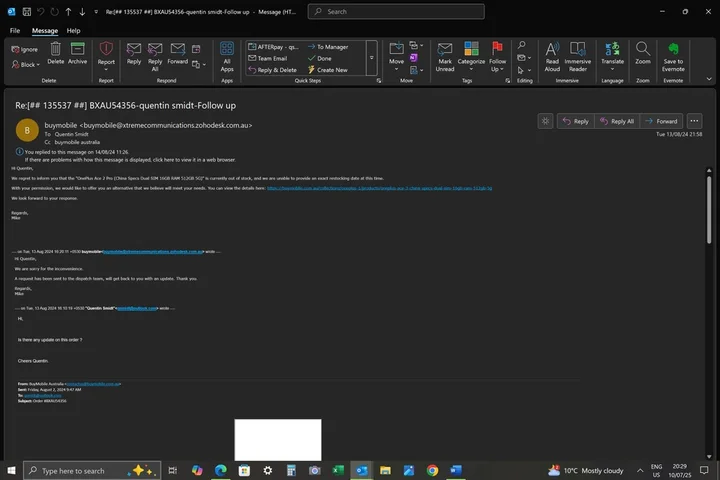
Task: Open the notifications icon in the system tray
Action: coord(703,470)
